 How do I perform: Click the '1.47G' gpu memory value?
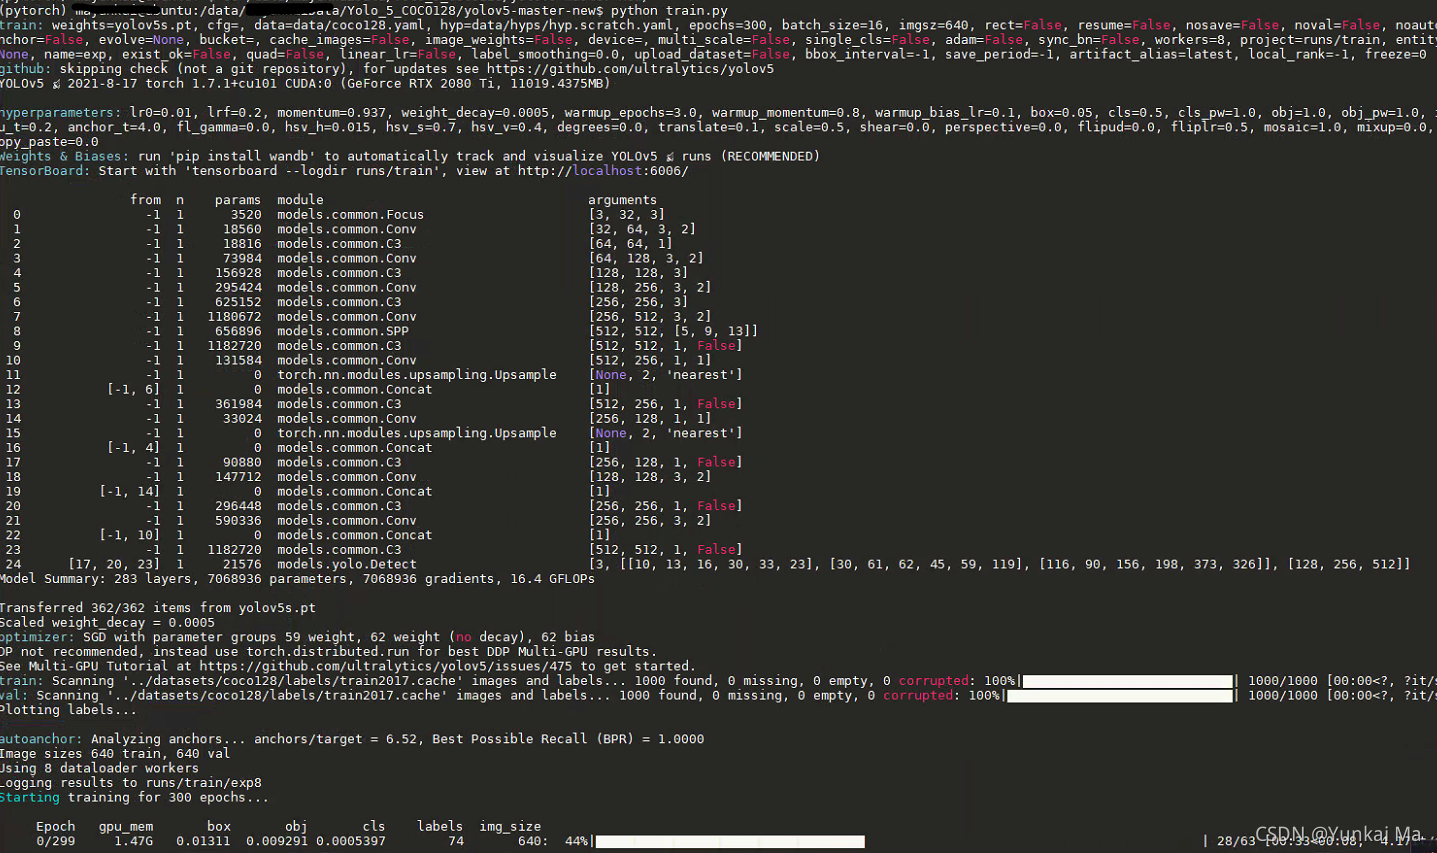point(134,841)
